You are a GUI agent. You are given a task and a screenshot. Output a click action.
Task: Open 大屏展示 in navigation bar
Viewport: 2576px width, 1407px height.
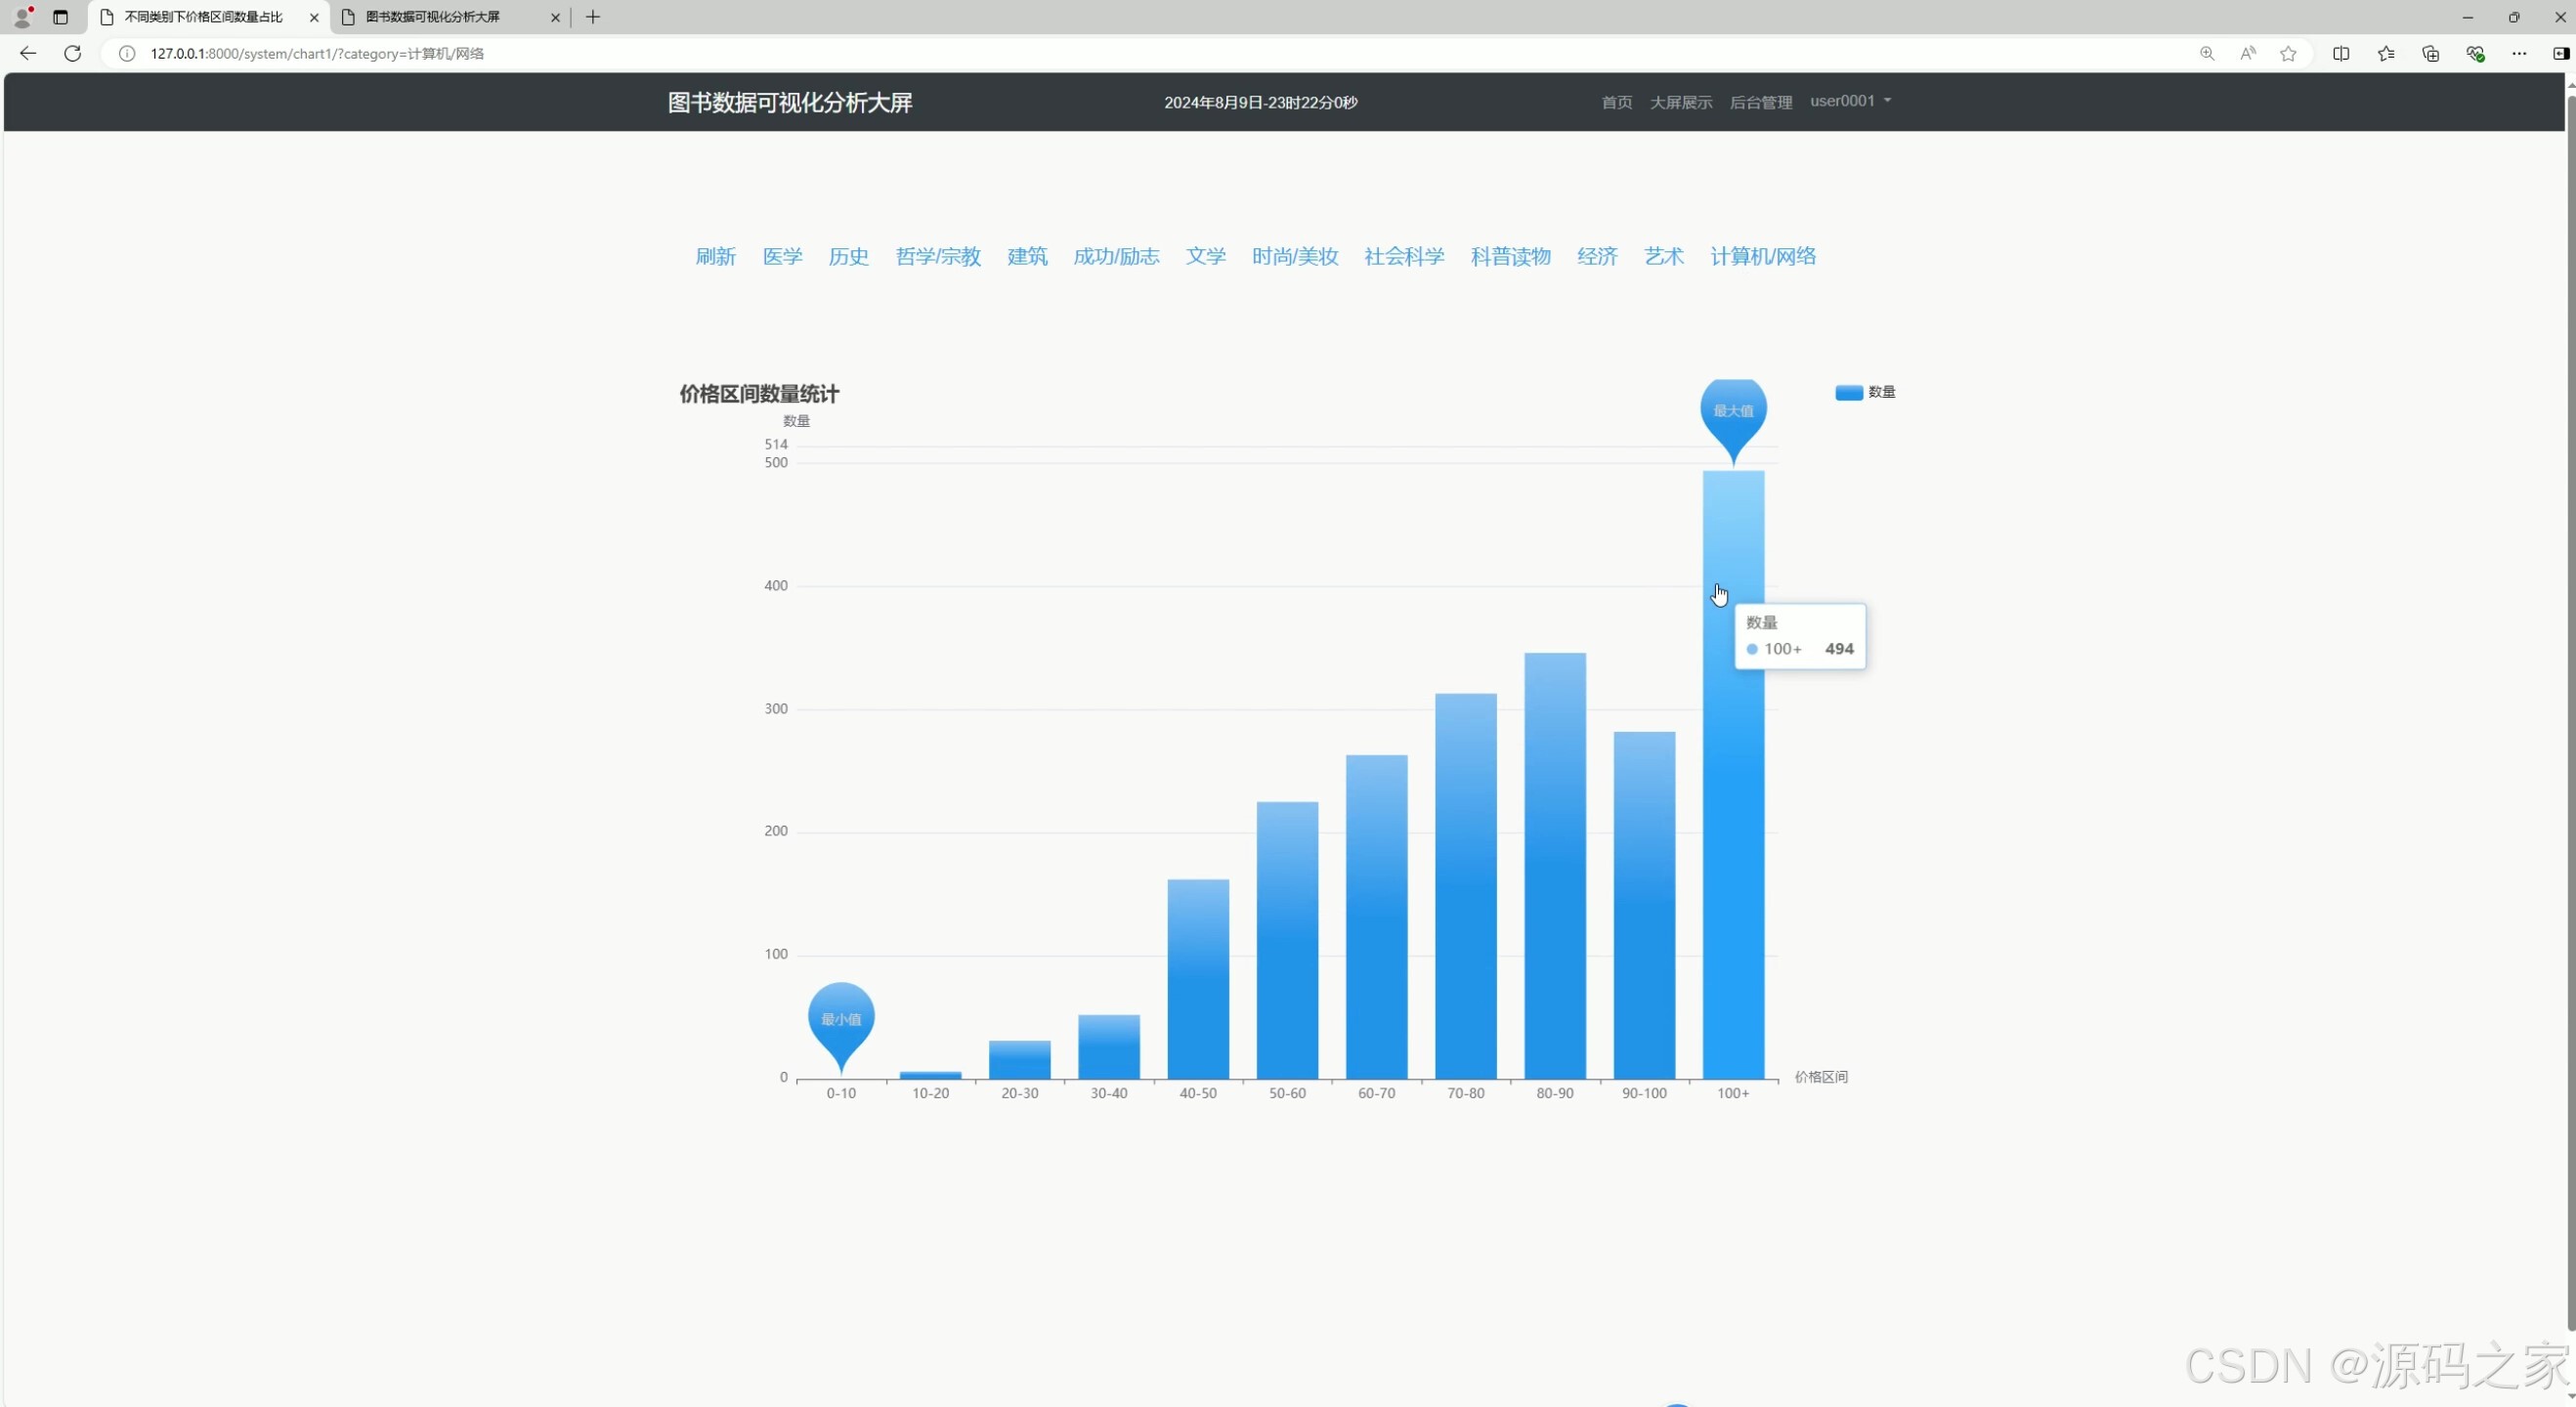pyautogui.click(x=1681, y=102)
